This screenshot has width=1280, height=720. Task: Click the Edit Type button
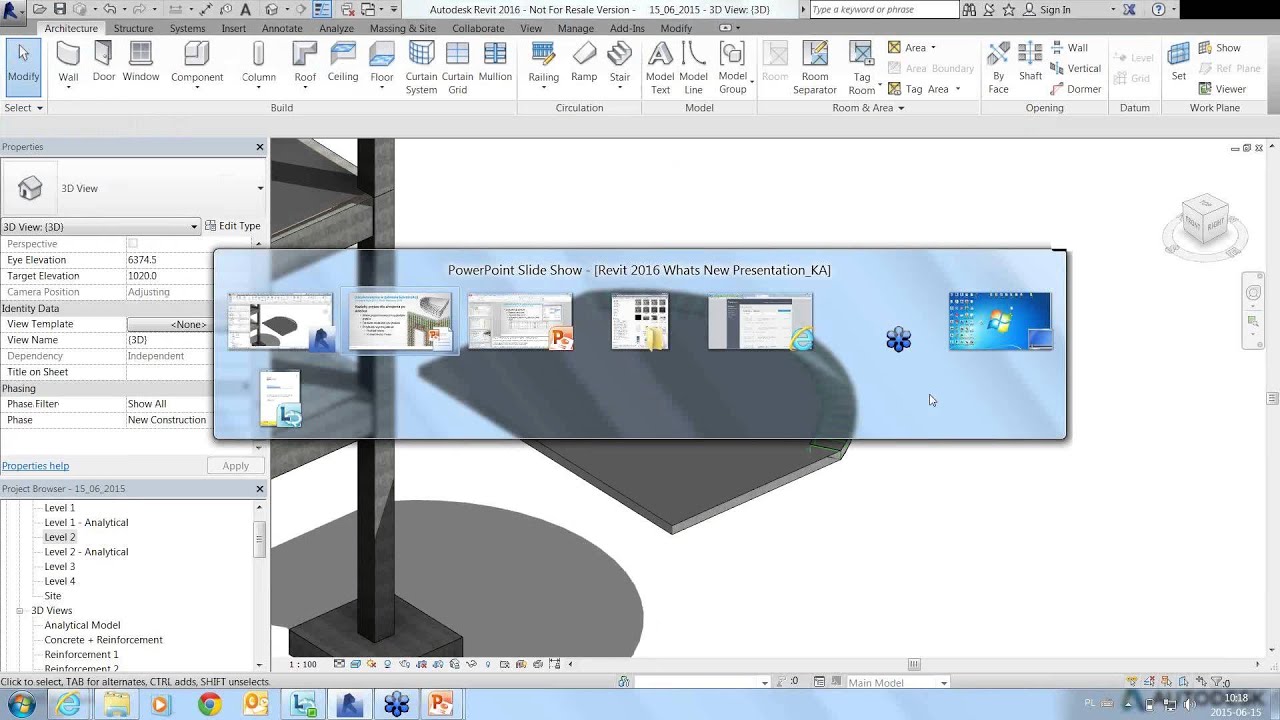click(233, 226)
